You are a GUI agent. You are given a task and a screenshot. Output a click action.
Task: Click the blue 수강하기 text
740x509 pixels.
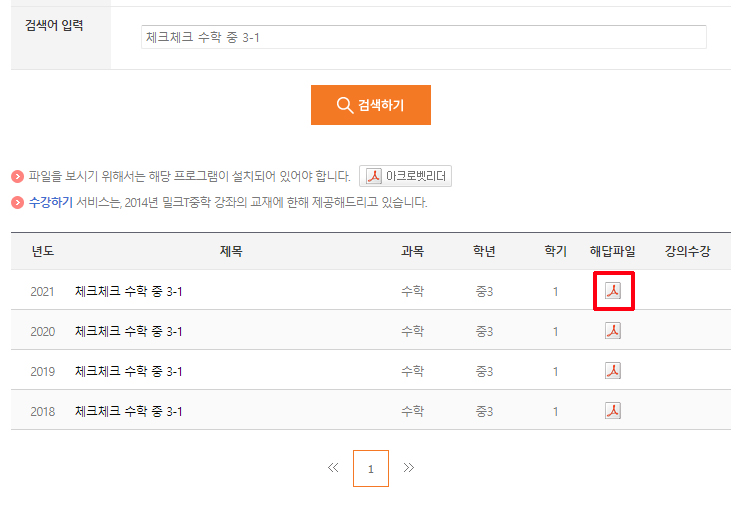[50, 202]
